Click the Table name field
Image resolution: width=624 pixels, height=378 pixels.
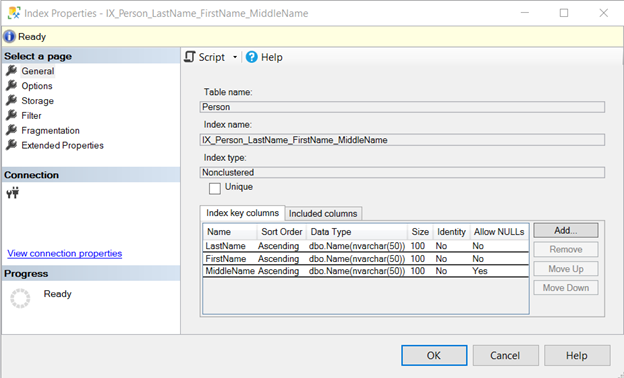click(402, 107)
